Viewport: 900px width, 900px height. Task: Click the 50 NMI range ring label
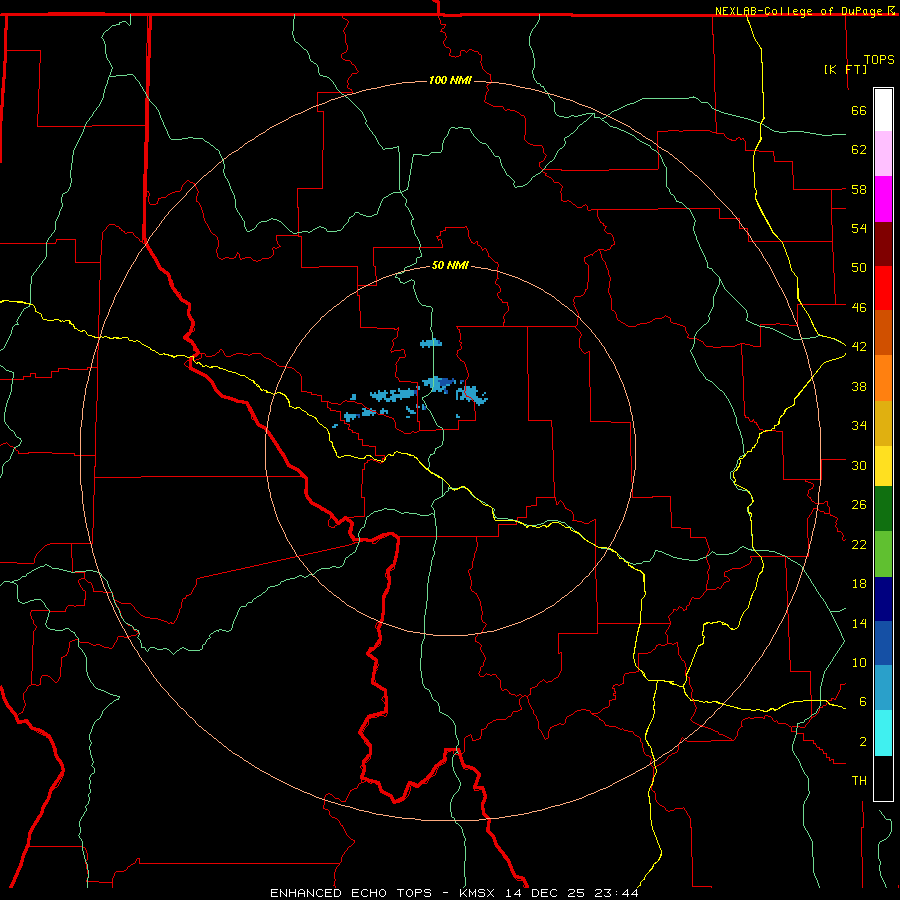[x=451, y=265]
